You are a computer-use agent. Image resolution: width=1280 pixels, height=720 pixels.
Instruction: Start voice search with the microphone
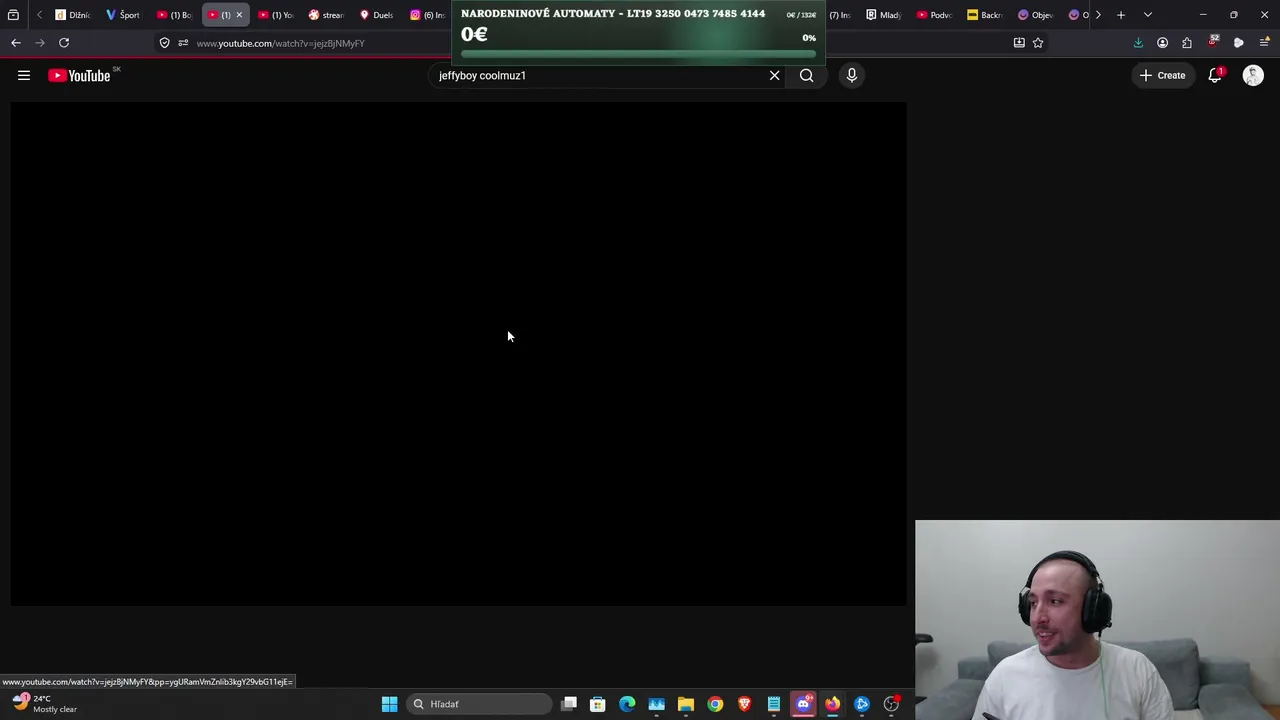(852, 75)
